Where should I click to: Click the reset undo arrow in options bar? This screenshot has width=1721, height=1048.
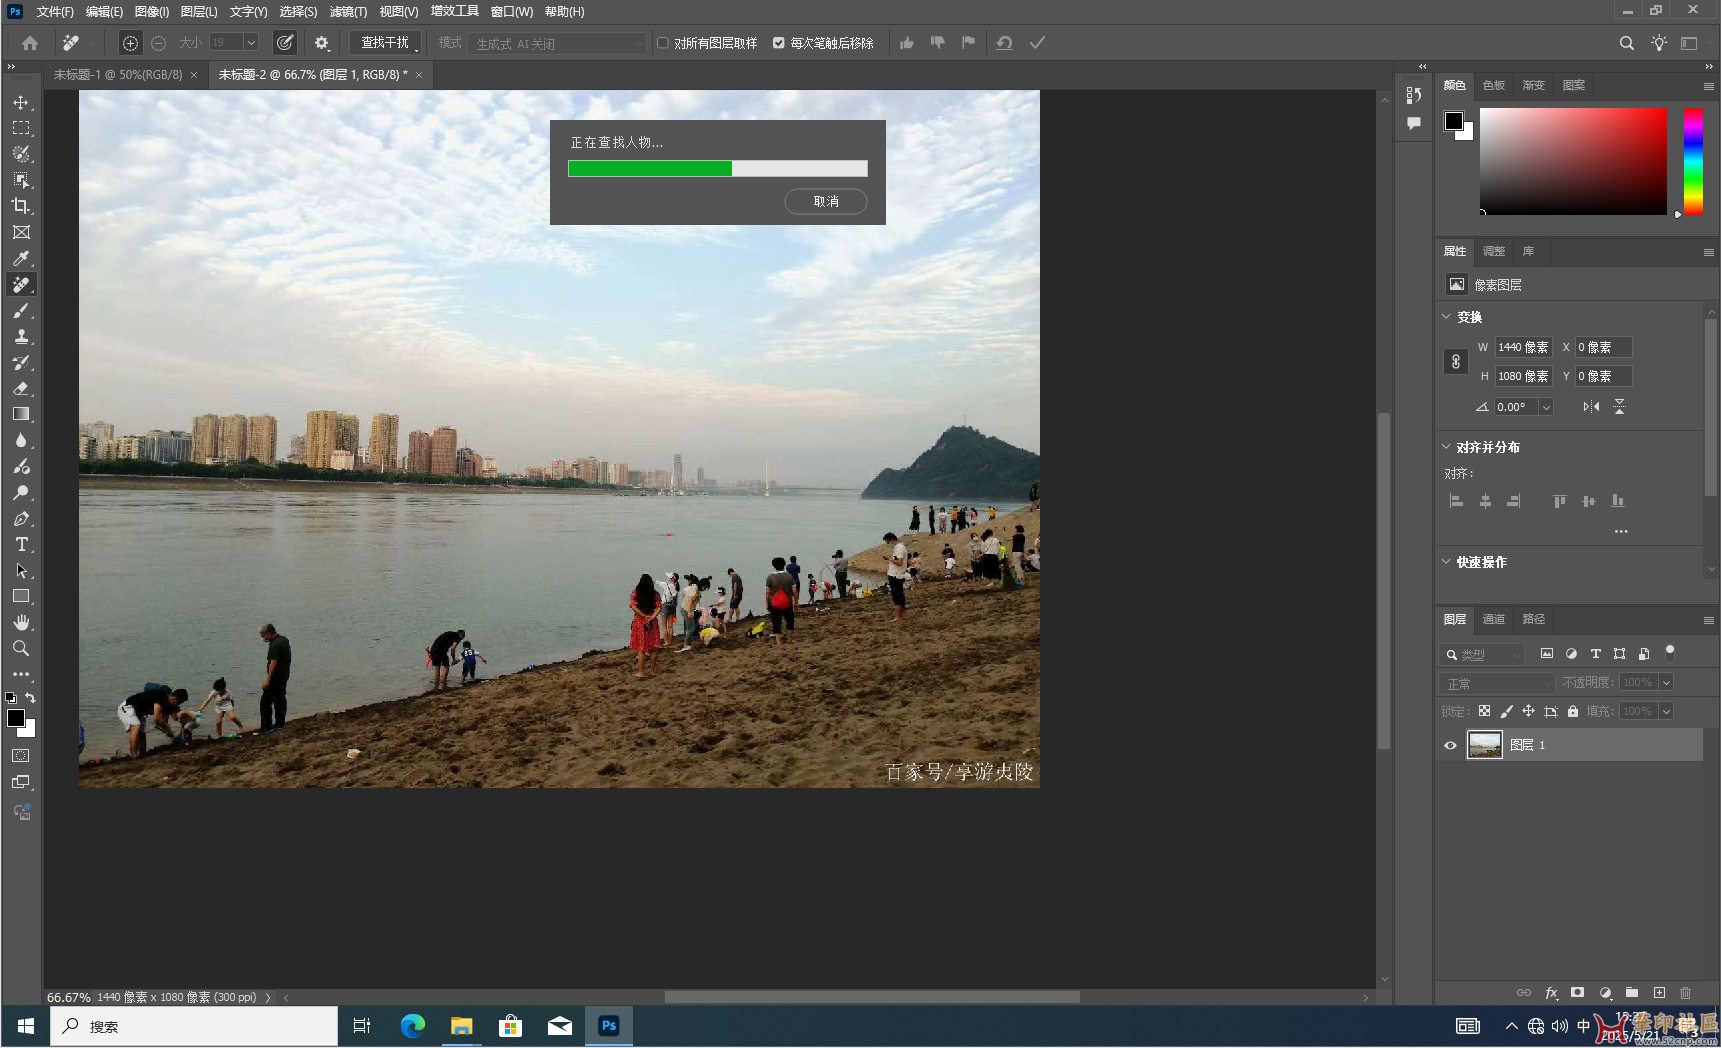1004,43
